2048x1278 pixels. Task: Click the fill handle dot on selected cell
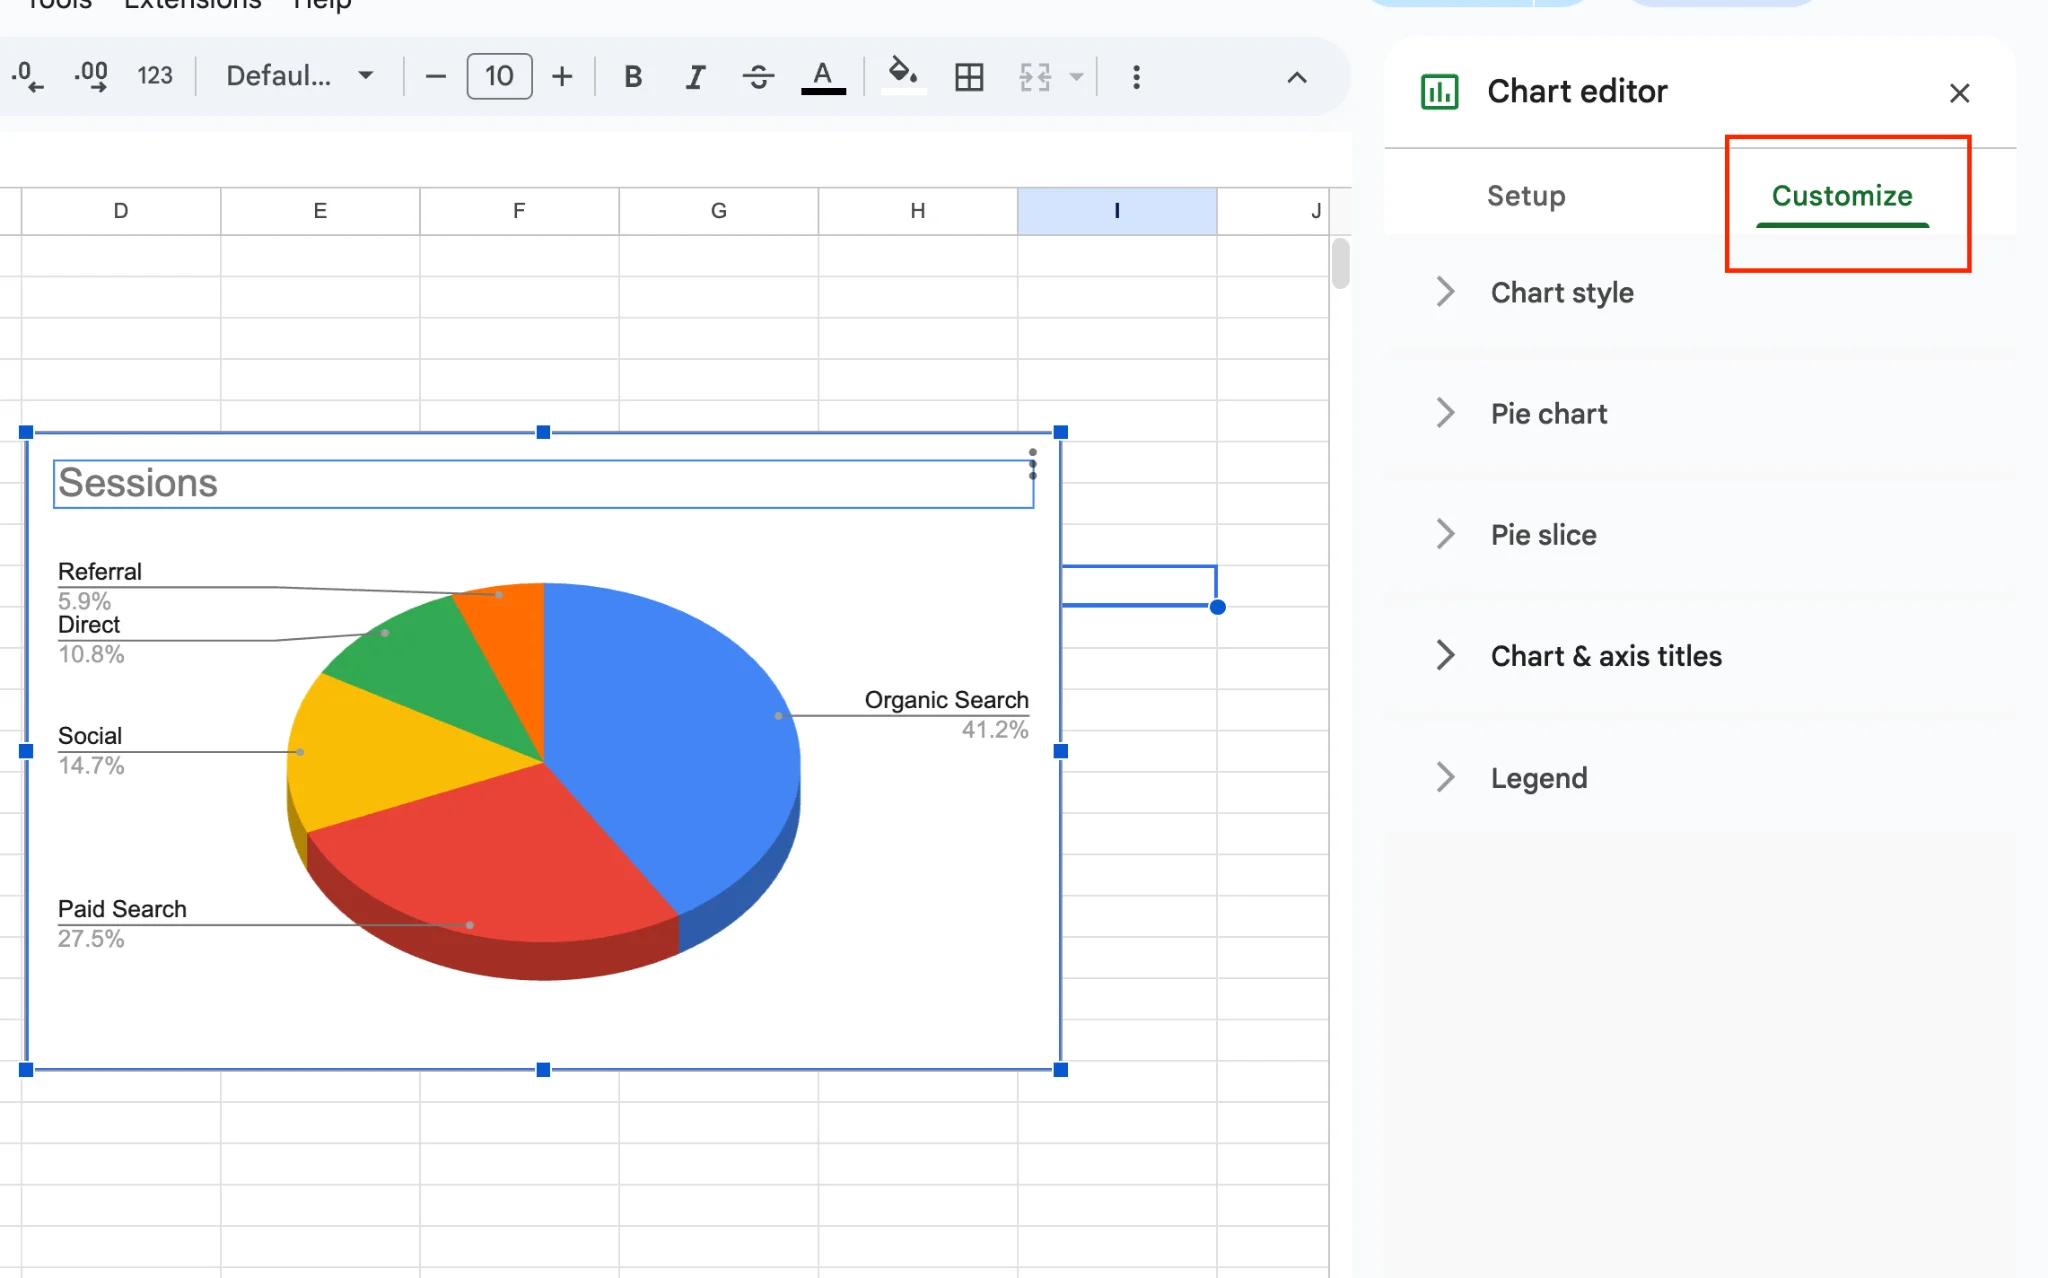[1217, 607]
